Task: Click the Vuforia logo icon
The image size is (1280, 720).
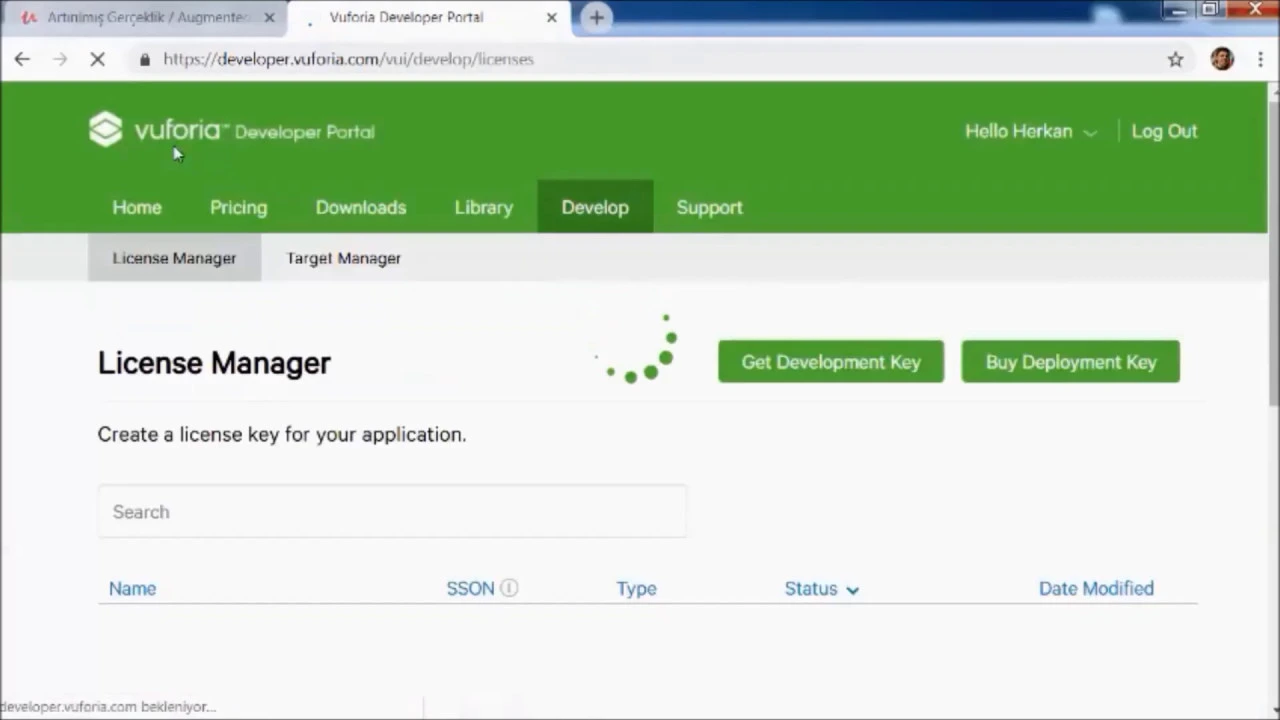Action: [x=105, y=130]
